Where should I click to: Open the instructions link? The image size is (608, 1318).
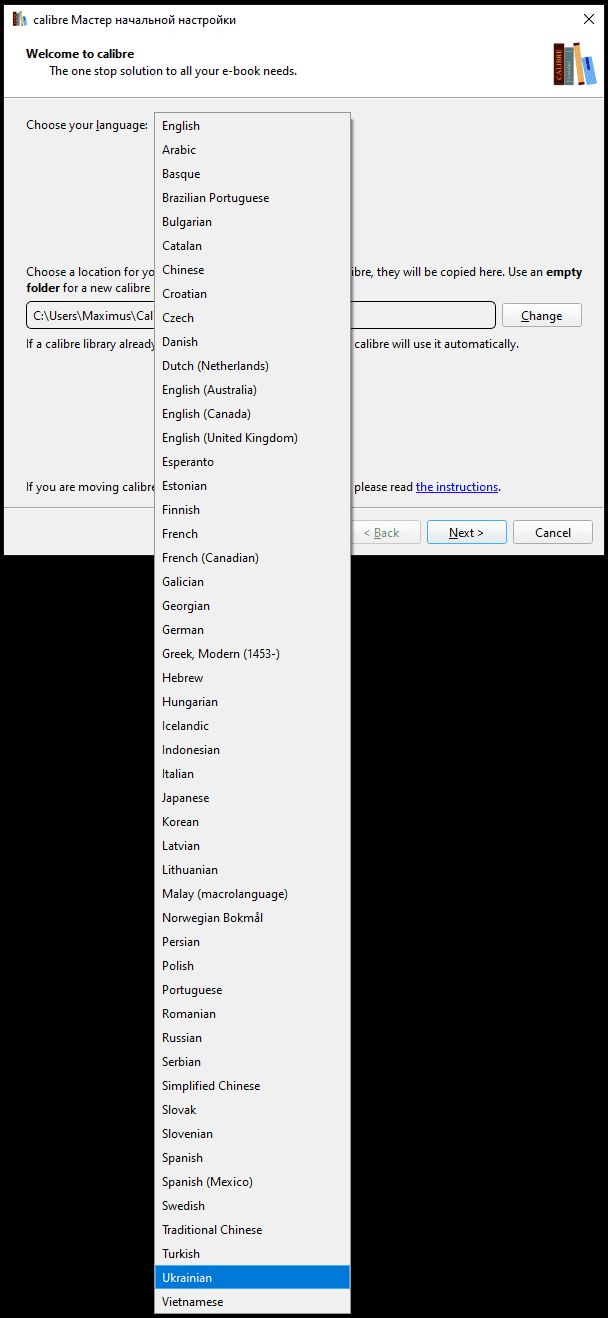click(457, 487)
